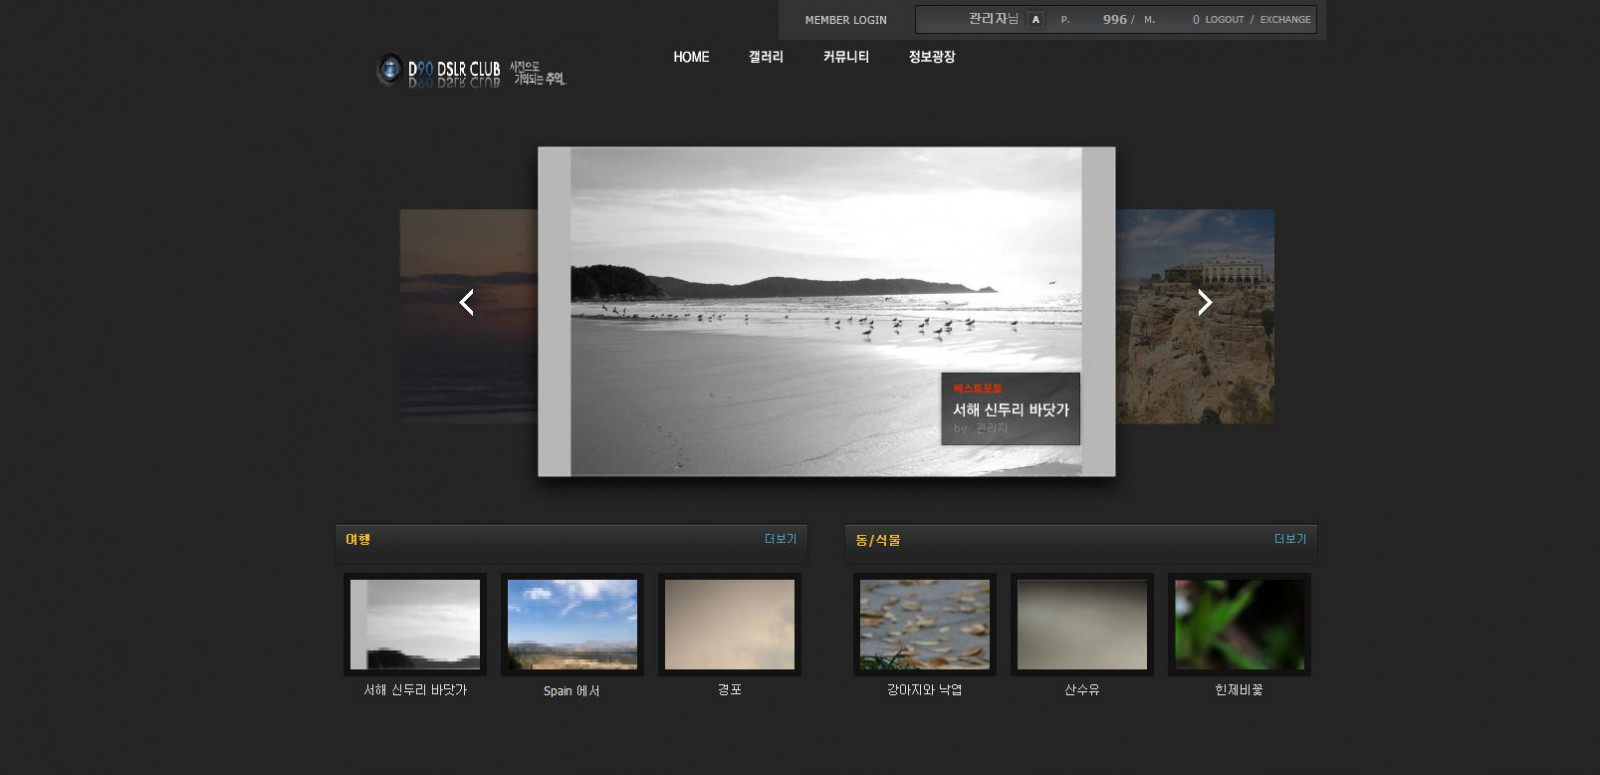Open the Spain 에서 photo thumbnail
This screenshot has height=775, width=1600.
[x=572, y=624]
